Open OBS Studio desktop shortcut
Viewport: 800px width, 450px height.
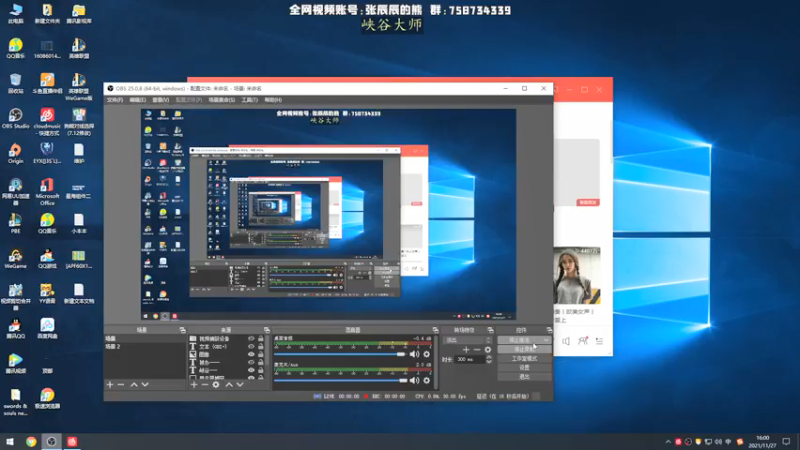pos(15,118)
